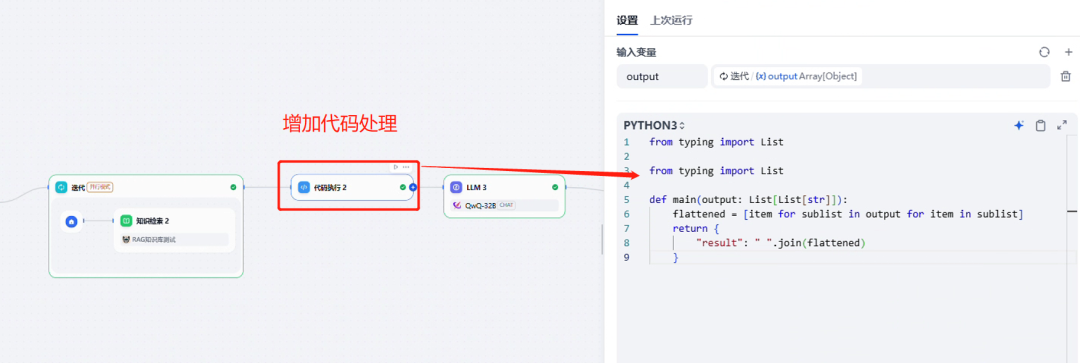Click code line 3 'from typing import List'
1080x363 pixels.
coord(716,171)
